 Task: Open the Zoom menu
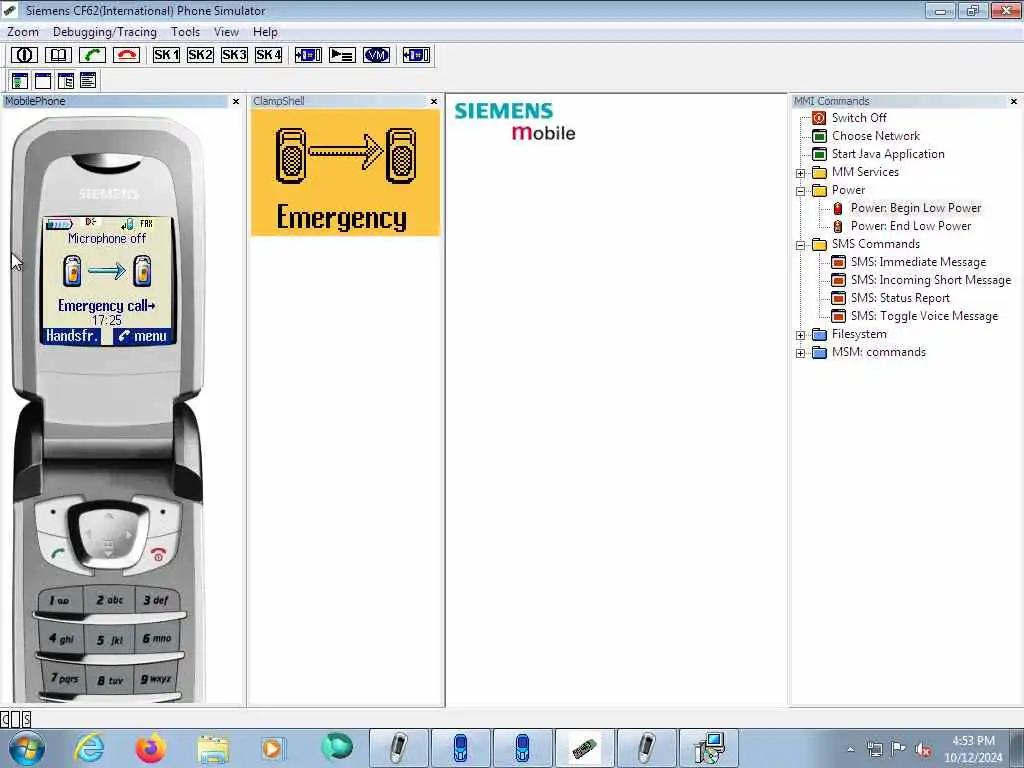(x=23, y=31)
